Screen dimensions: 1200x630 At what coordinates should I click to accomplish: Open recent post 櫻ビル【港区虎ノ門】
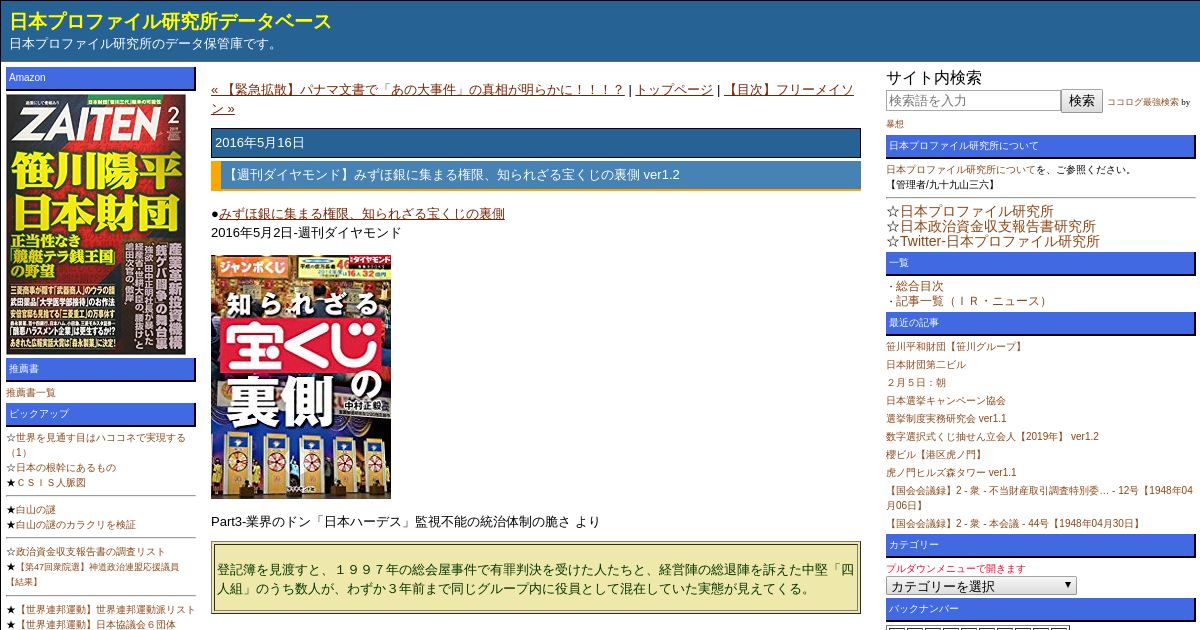[936, 454]
